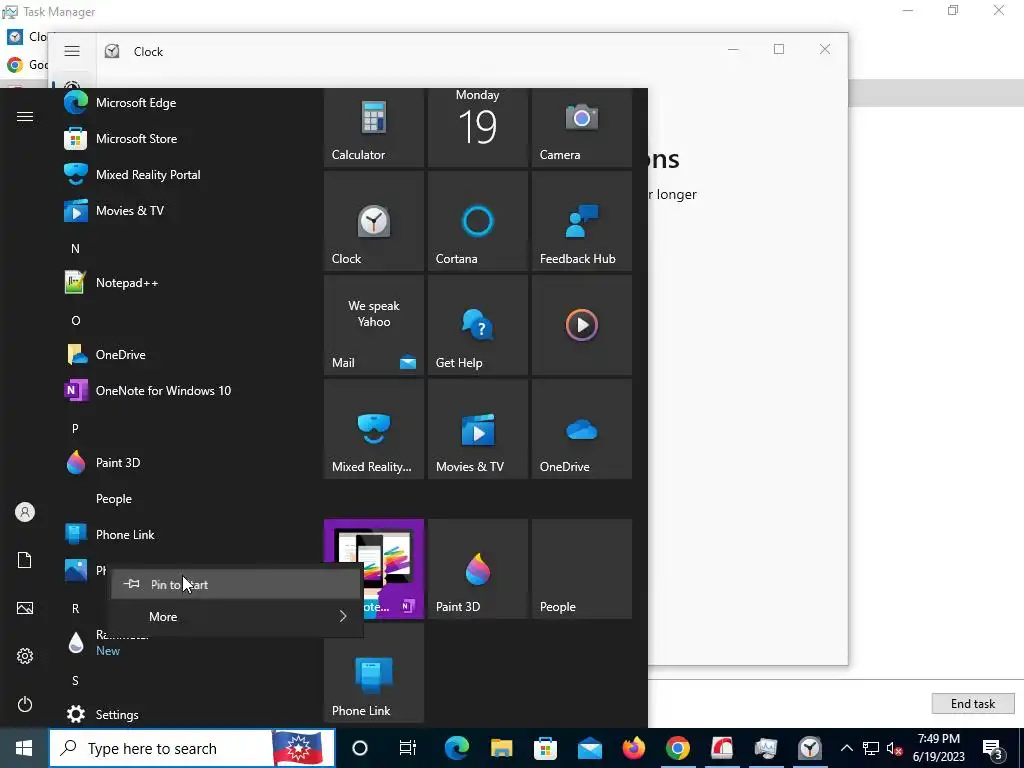Select Pin to Start in context menu
The height and width of the screenshot is (768, 1024).
pos(235,584)
